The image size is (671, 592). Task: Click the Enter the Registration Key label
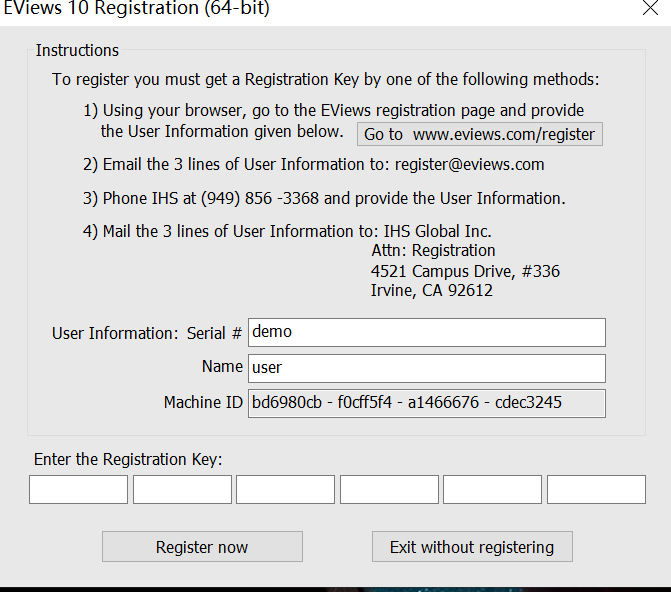tap(128, 459)
